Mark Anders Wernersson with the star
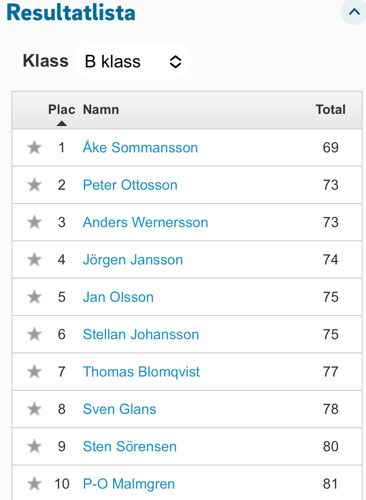This screenshot has height=500, width=366. (34, 222)
